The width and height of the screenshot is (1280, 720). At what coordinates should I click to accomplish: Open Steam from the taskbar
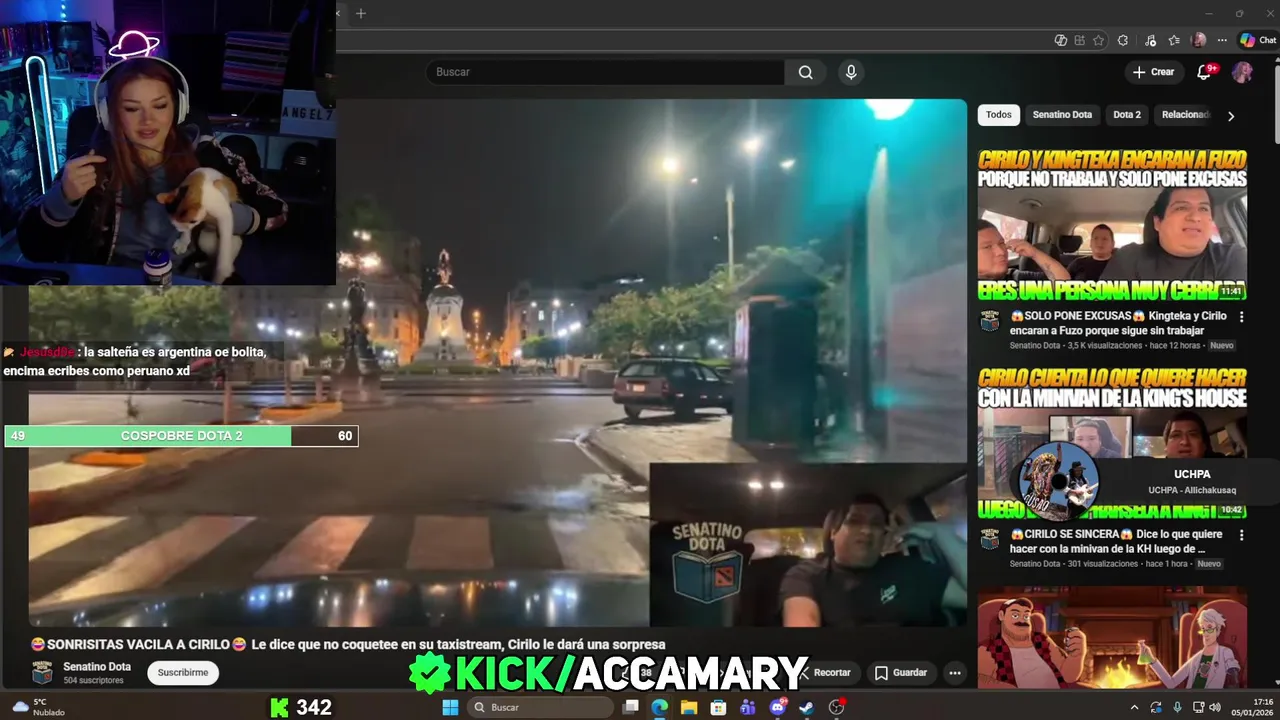pos(807,707)
